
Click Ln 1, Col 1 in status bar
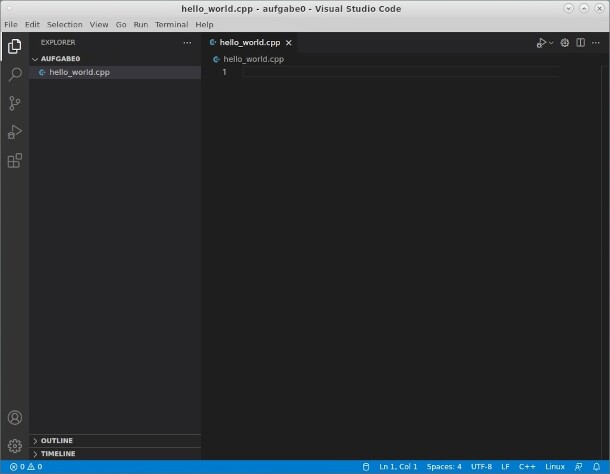pyautogui.click(x=398, y=467)
